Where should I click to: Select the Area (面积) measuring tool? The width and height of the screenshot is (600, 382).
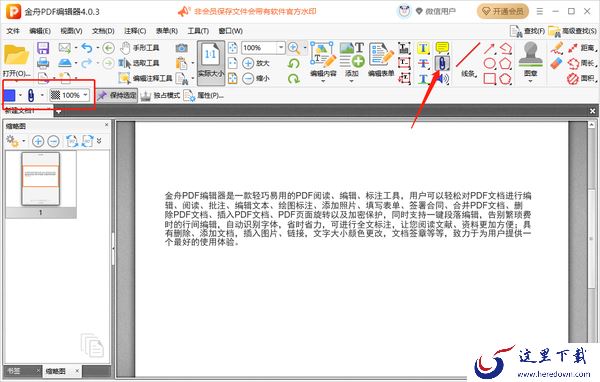point(582,78)
